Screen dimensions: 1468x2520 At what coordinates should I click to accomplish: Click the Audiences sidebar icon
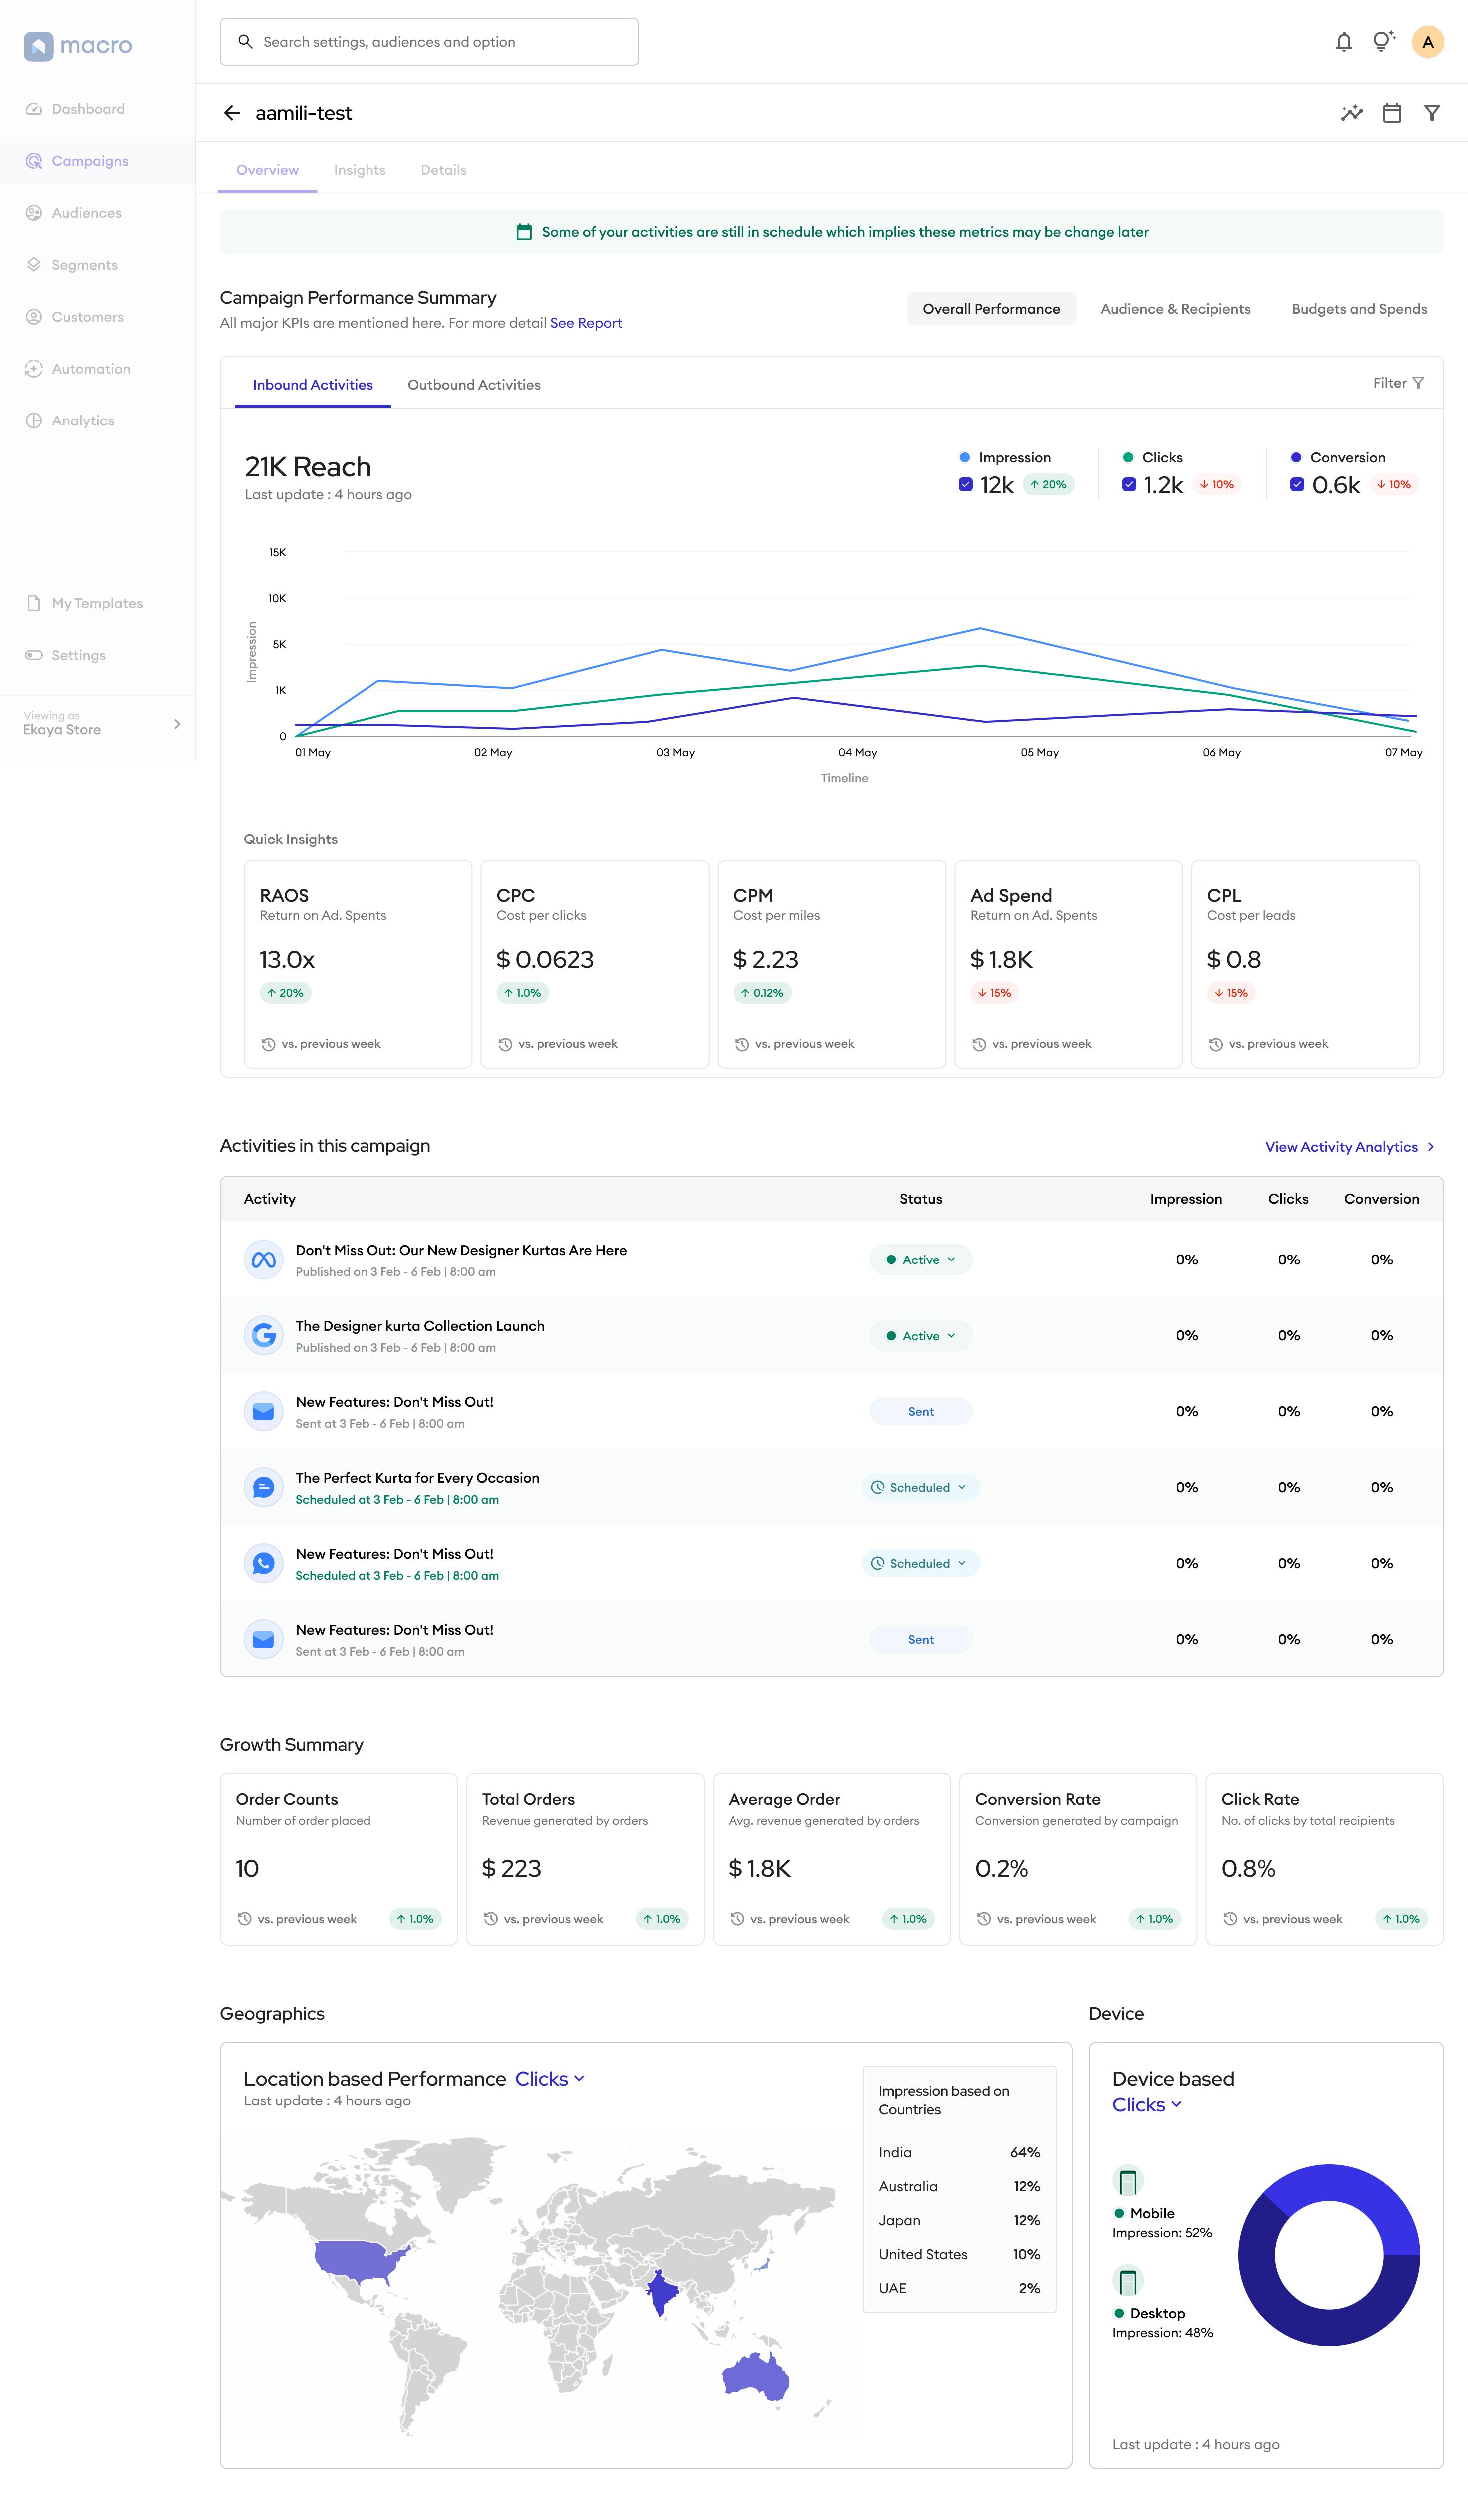click(x=34, y=213)
